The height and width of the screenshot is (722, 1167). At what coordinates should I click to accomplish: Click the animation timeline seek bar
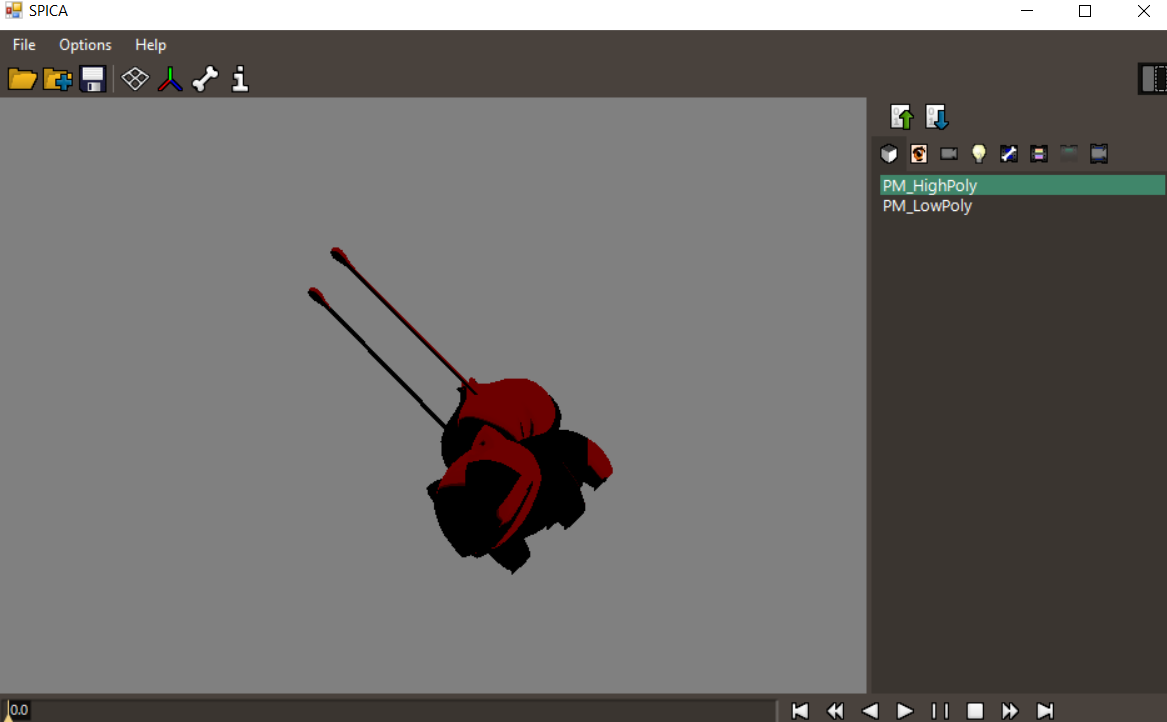(389, 710)
